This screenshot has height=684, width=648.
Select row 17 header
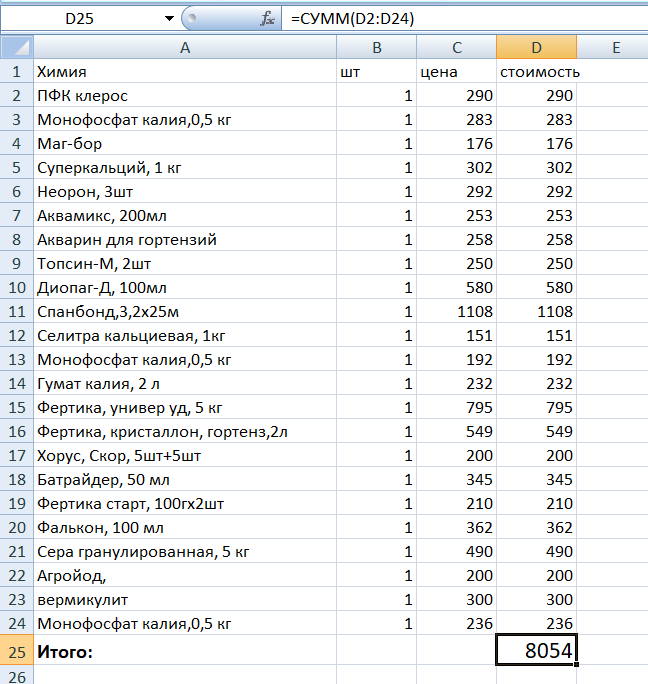coord(17,455)
